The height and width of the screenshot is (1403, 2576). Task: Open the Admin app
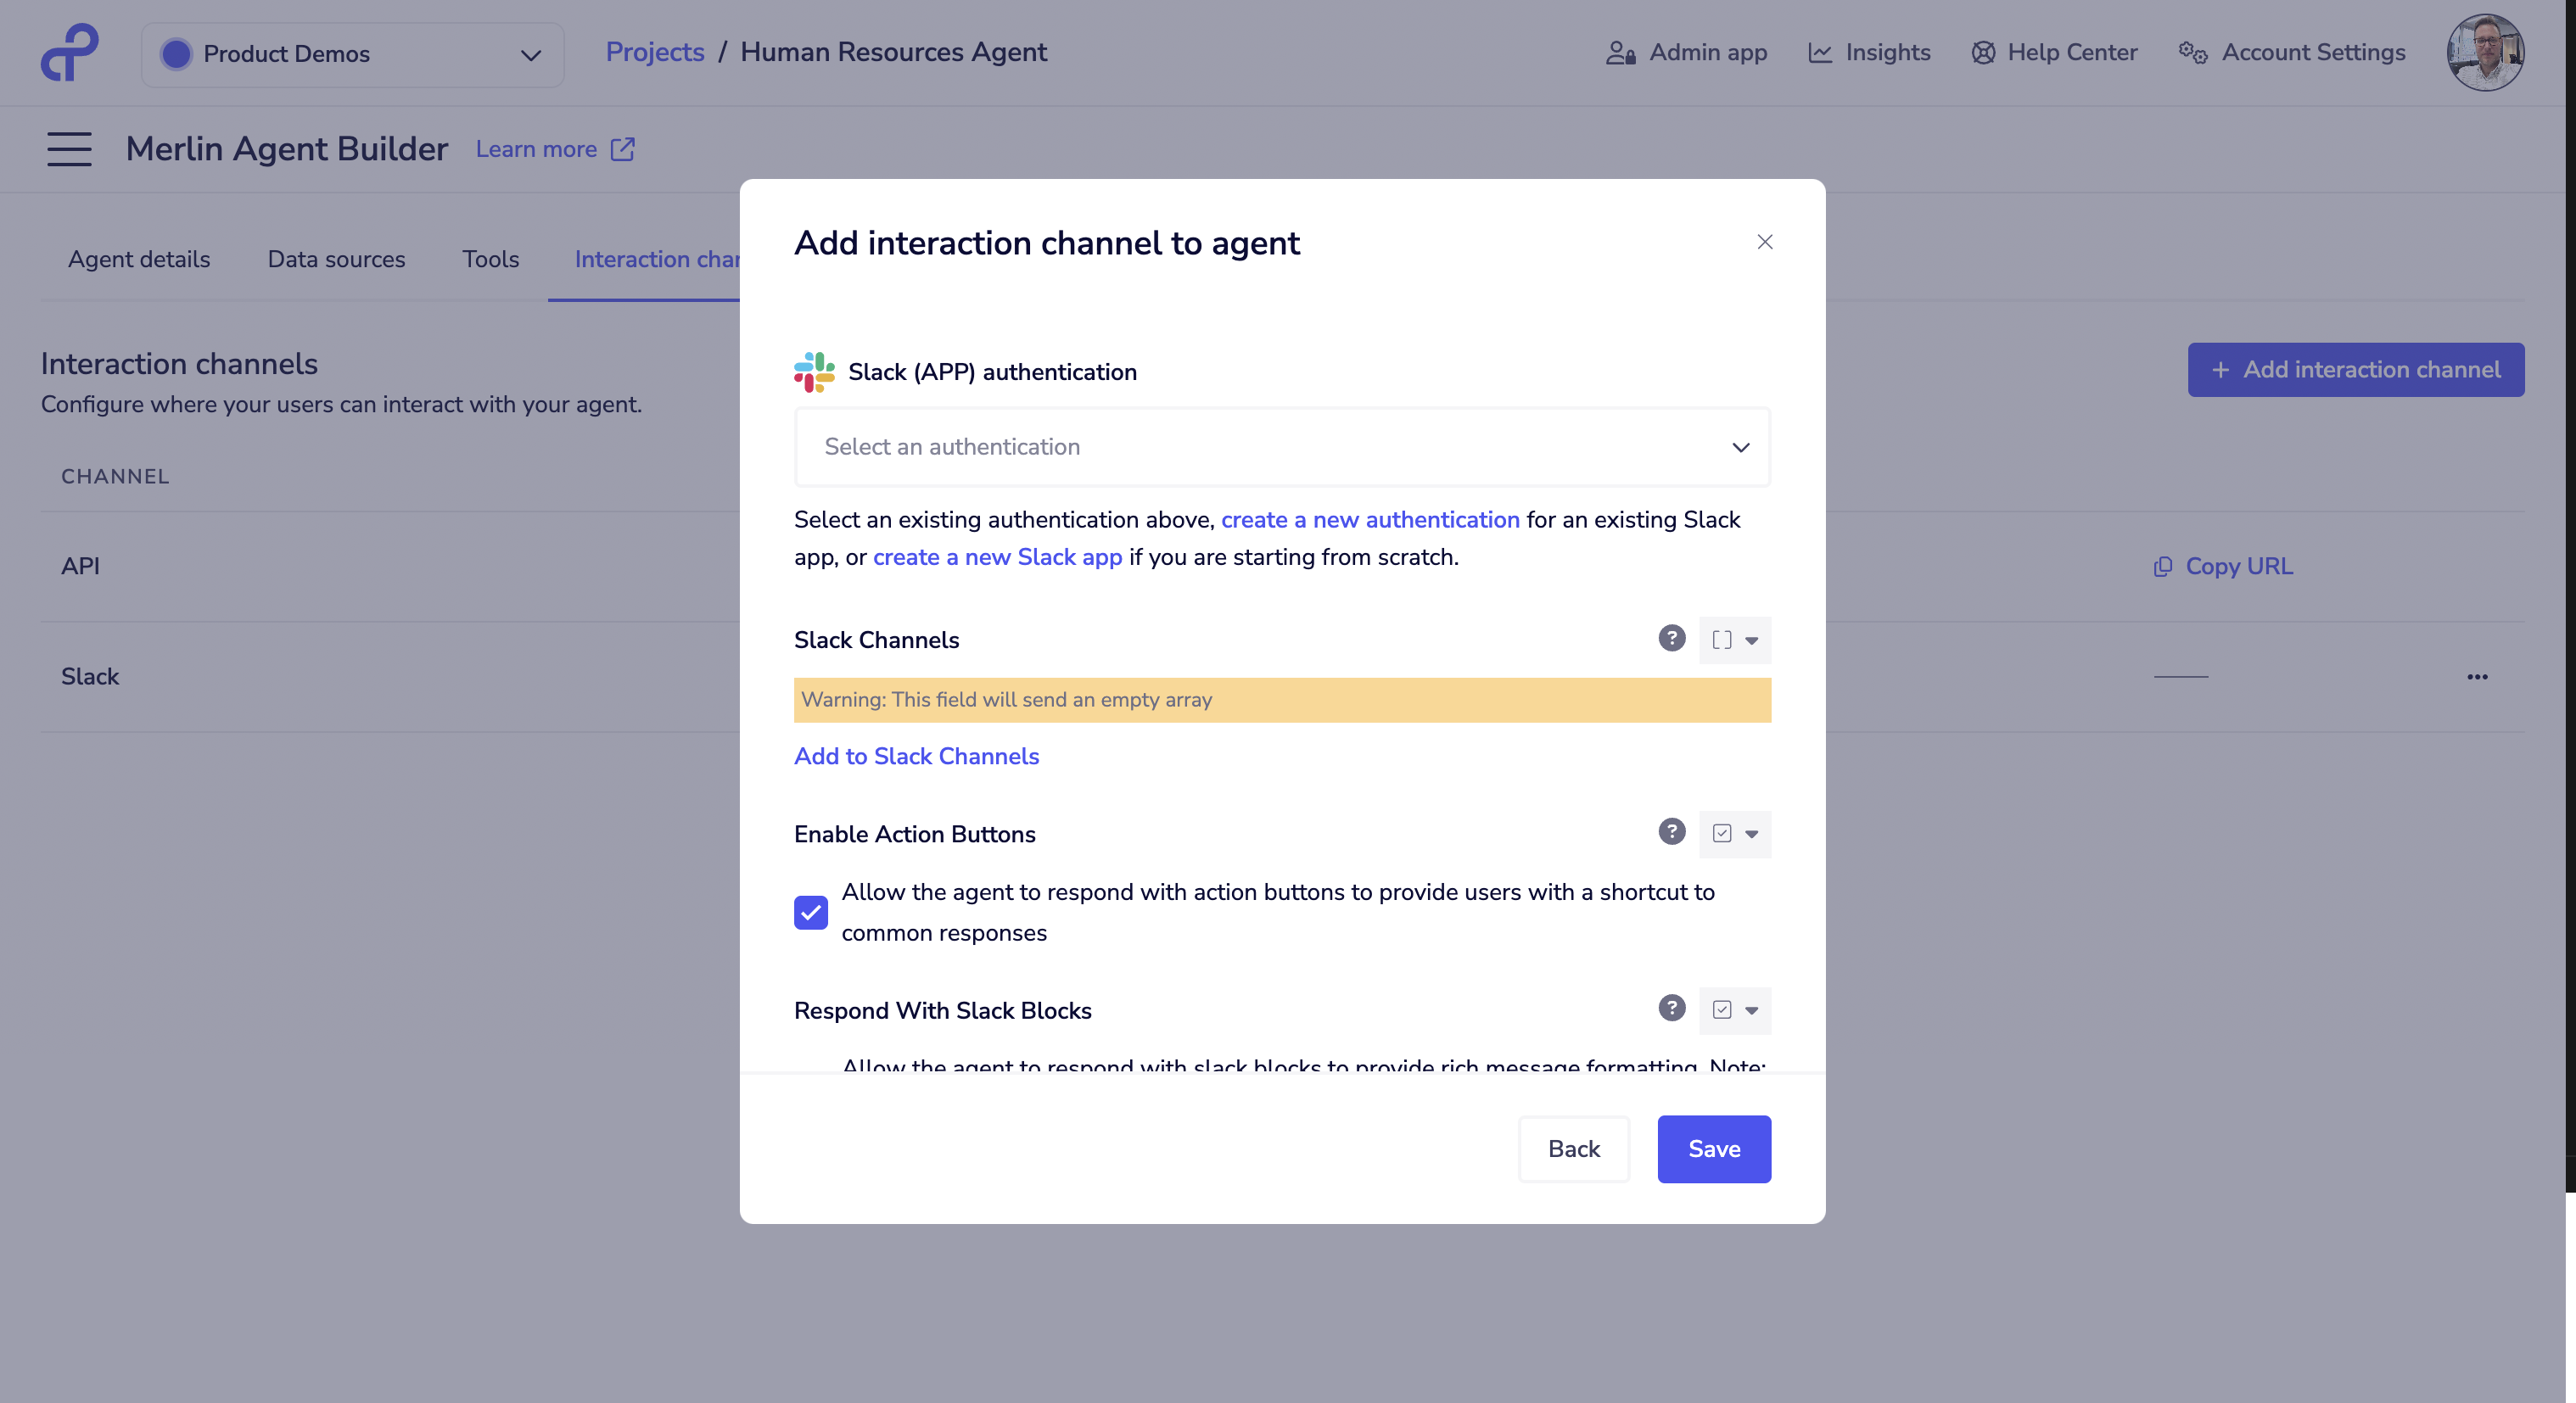coord(1686,52)
